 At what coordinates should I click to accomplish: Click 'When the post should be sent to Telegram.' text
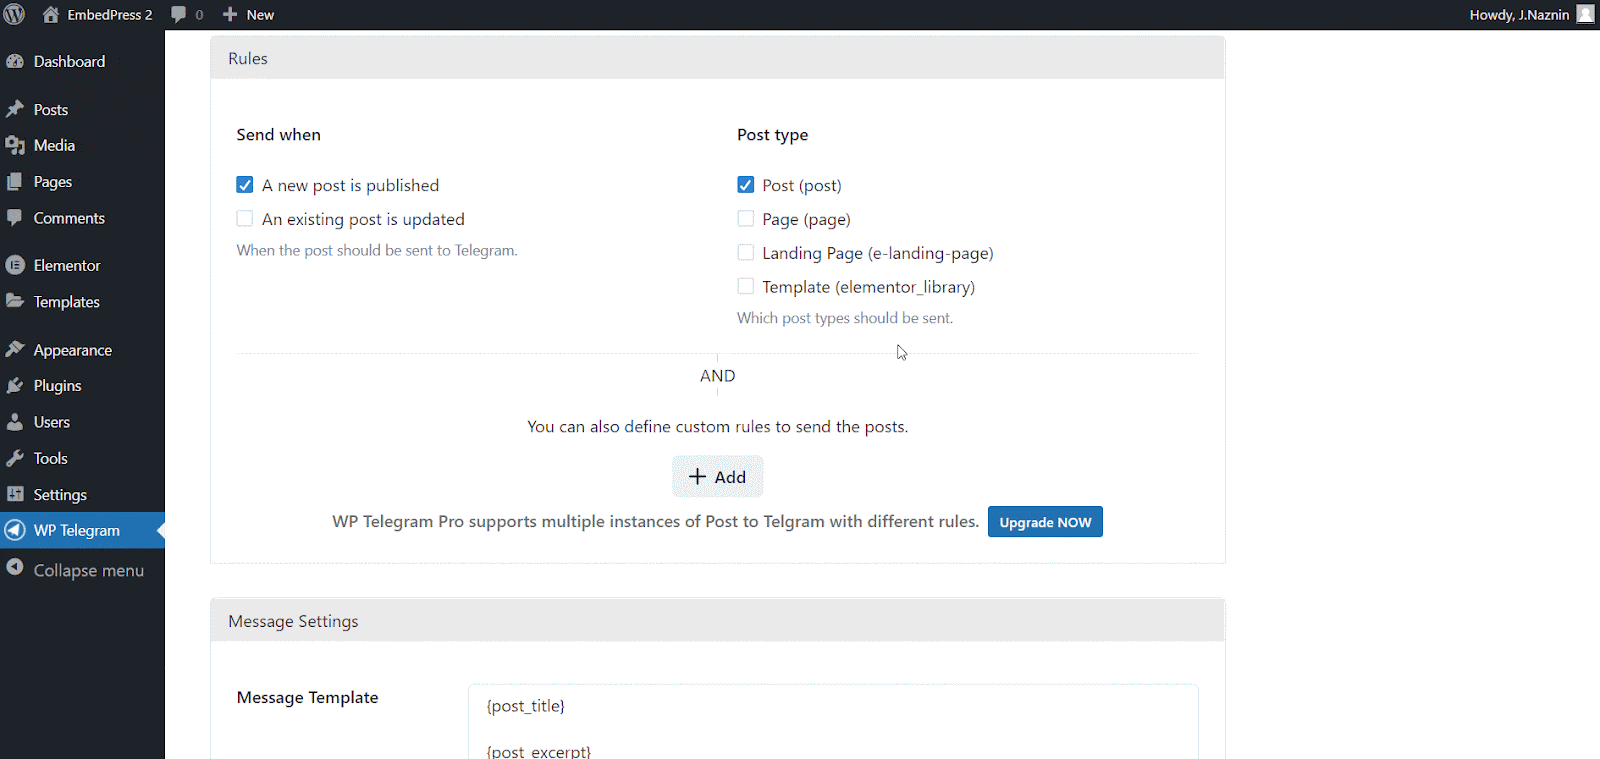coord(377,251)
